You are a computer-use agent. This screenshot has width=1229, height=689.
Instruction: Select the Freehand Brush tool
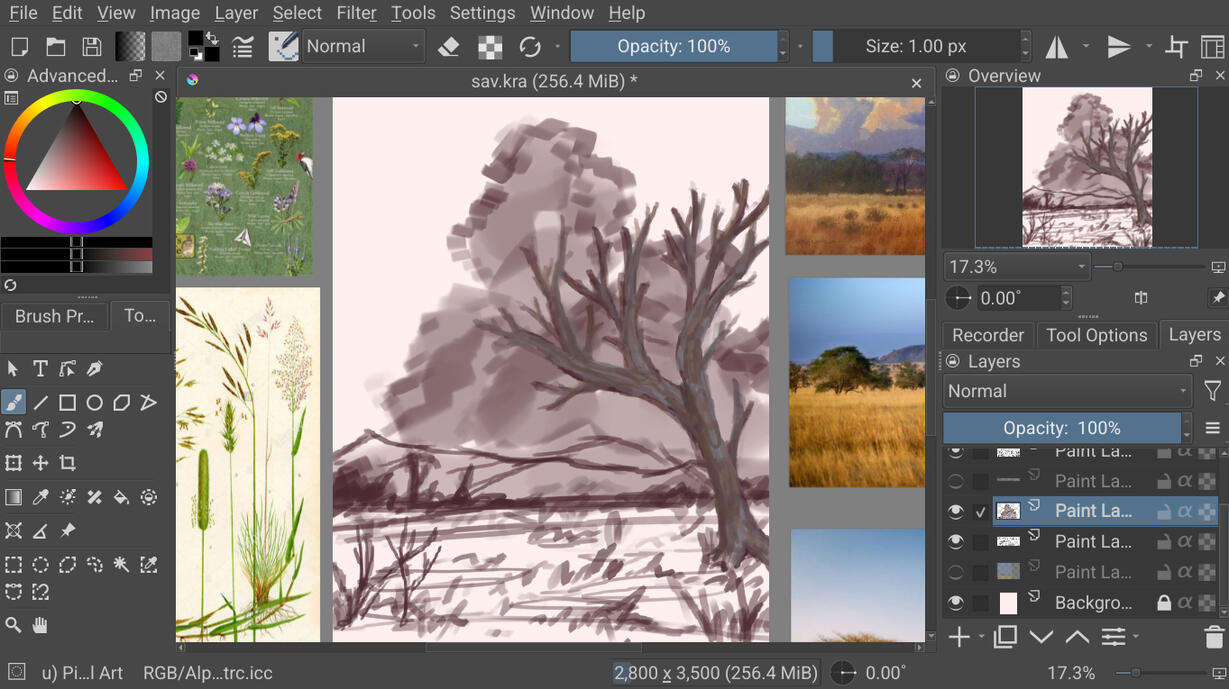(13, 403)
